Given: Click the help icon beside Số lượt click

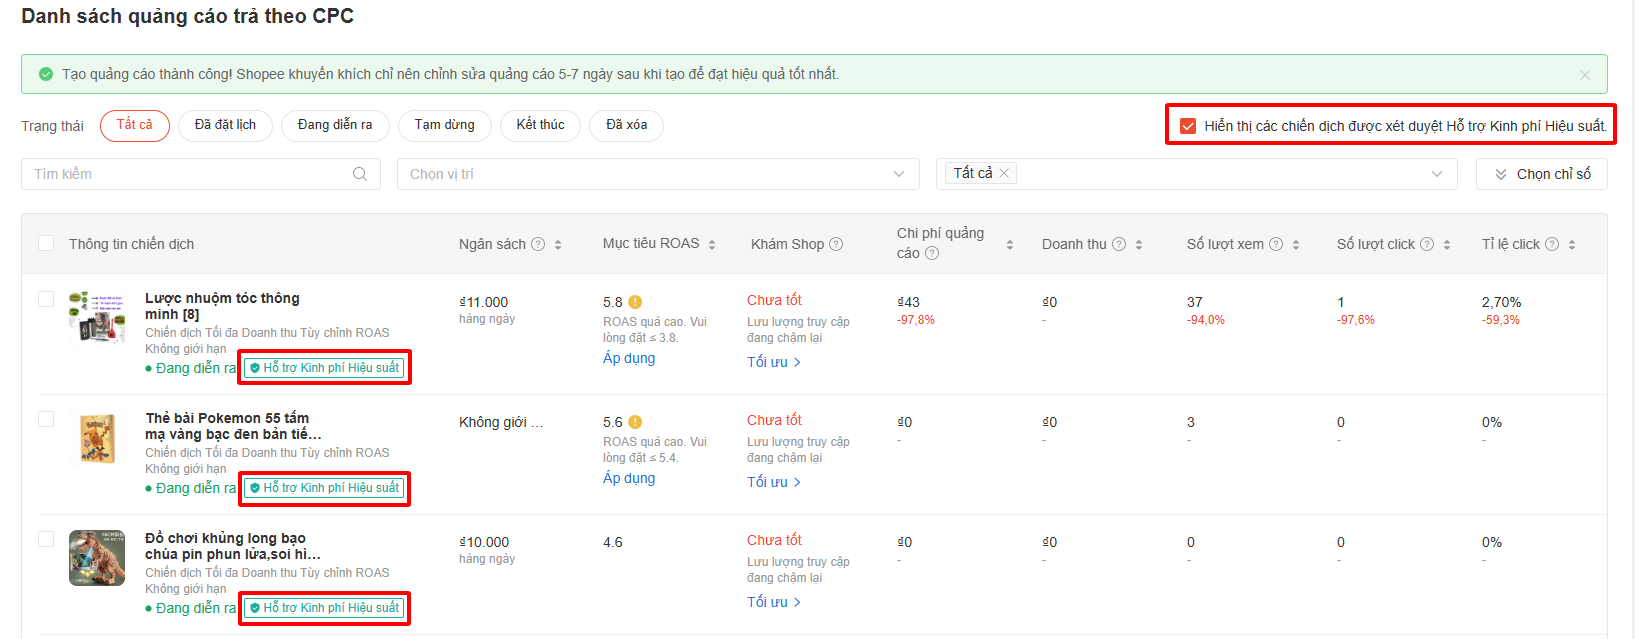Looking at the screenshot, I should (x=1427, y=244).
